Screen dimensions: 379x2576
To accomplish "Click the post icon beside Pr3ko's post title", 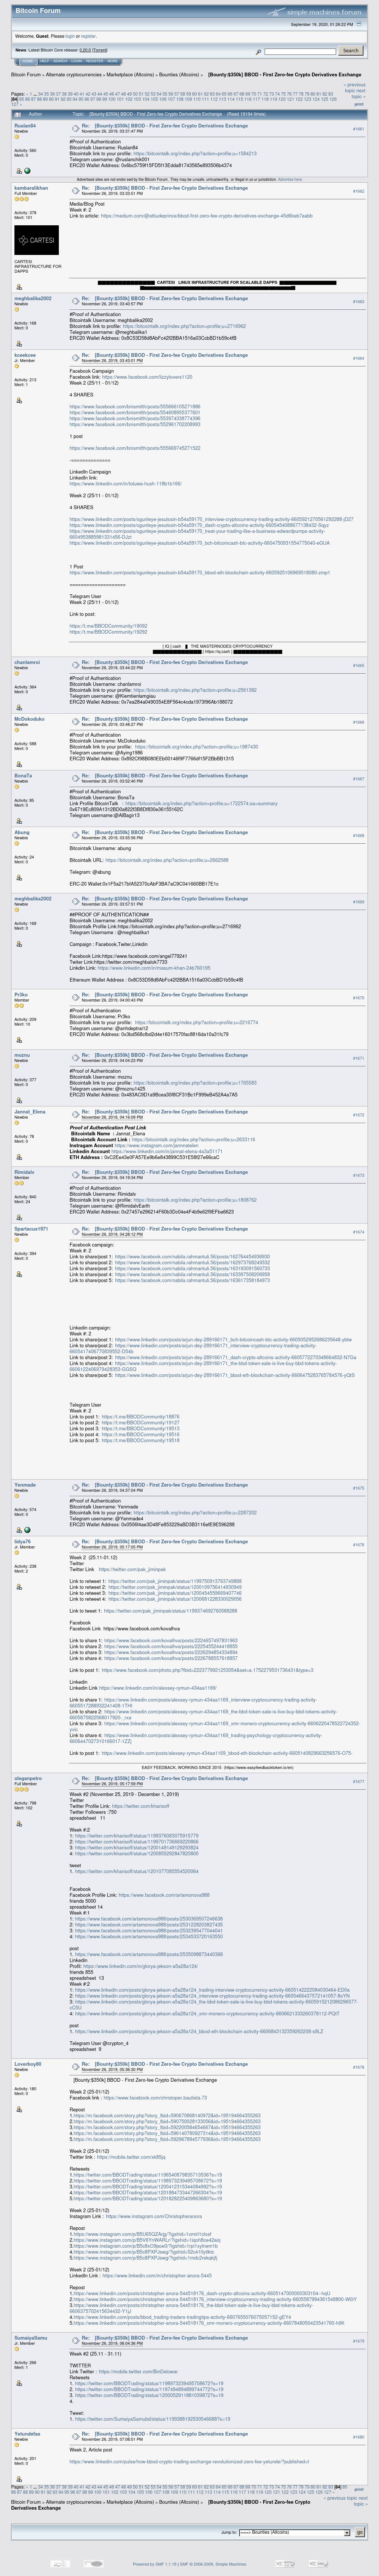I will coord(75,997).
